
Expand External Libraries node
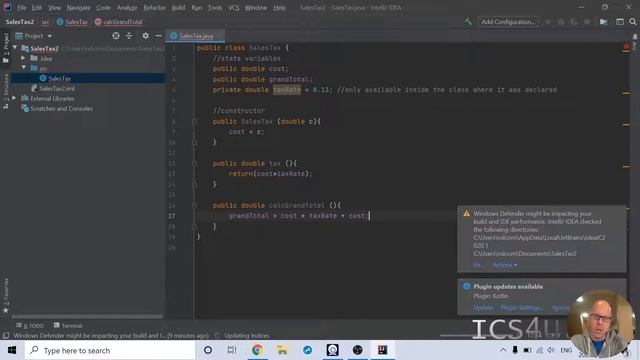[14, 98]
